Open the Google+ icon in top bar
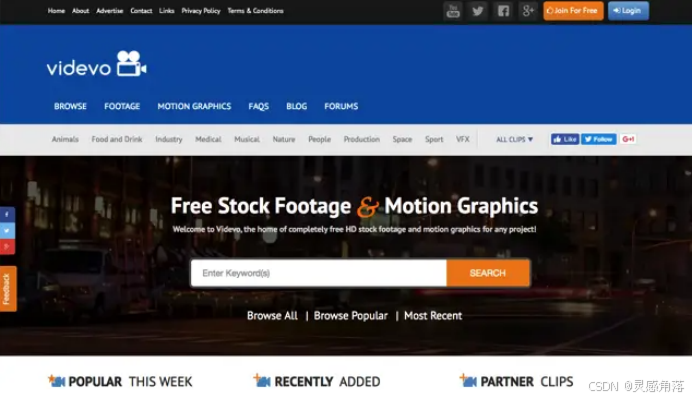The width and height of the screenshot is (692, 400). pyautogui.click(x=528, y=11)
